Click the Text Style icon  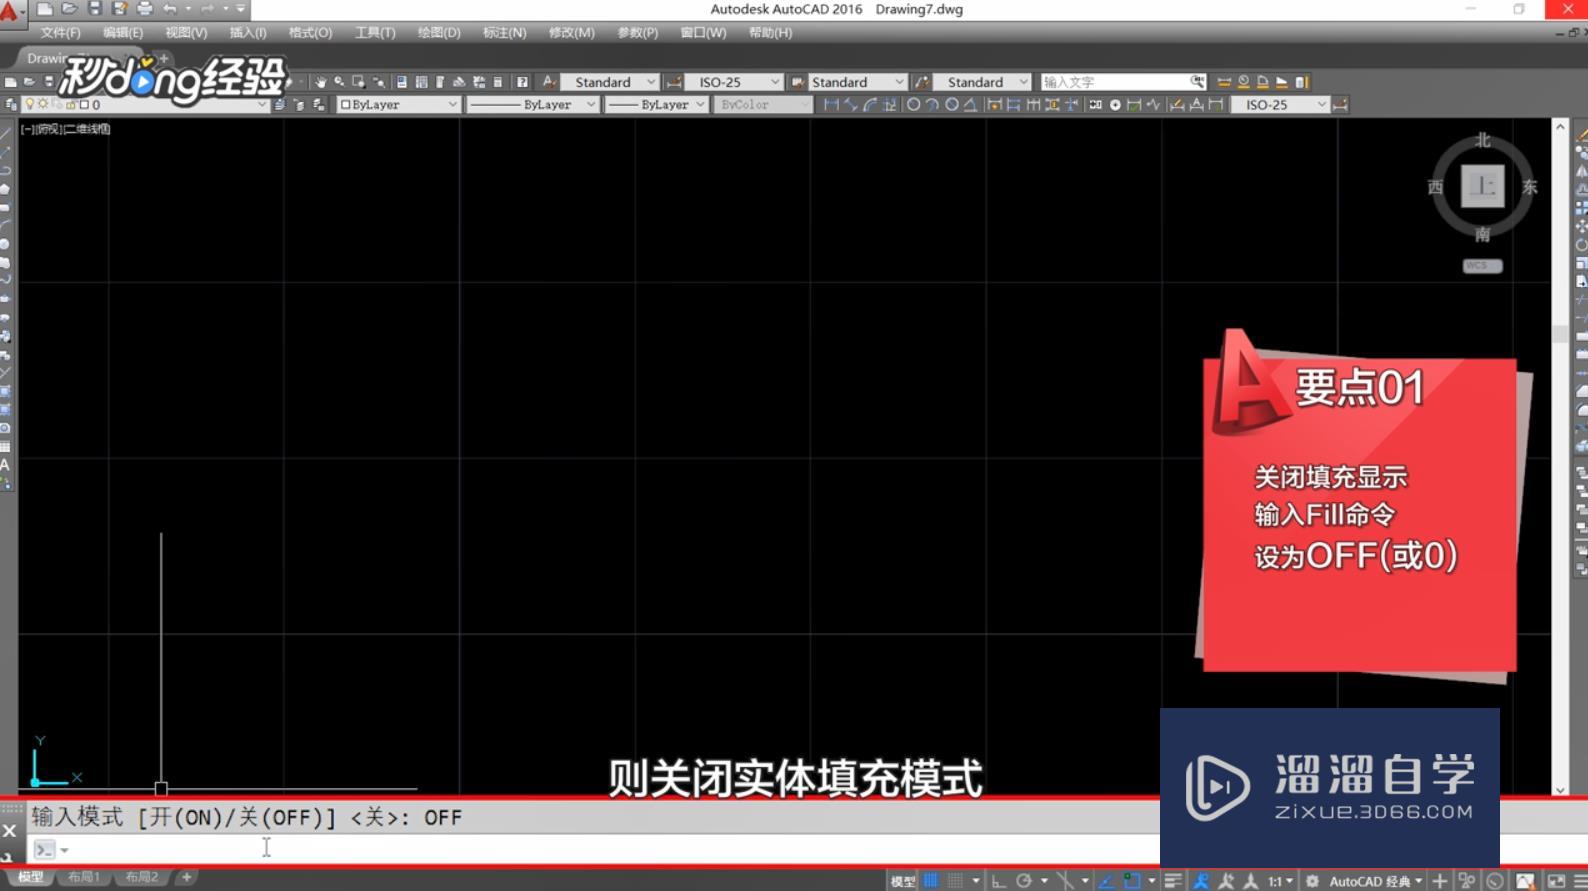(x=549, y=82)
